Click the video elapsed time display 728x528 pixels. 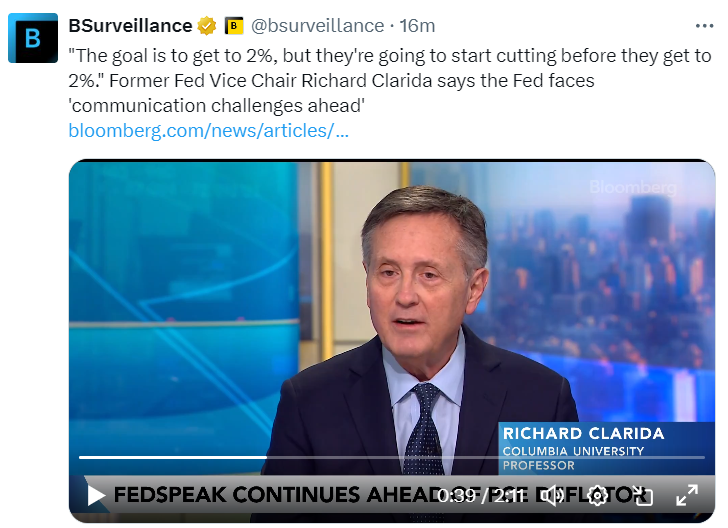(458, 495)
